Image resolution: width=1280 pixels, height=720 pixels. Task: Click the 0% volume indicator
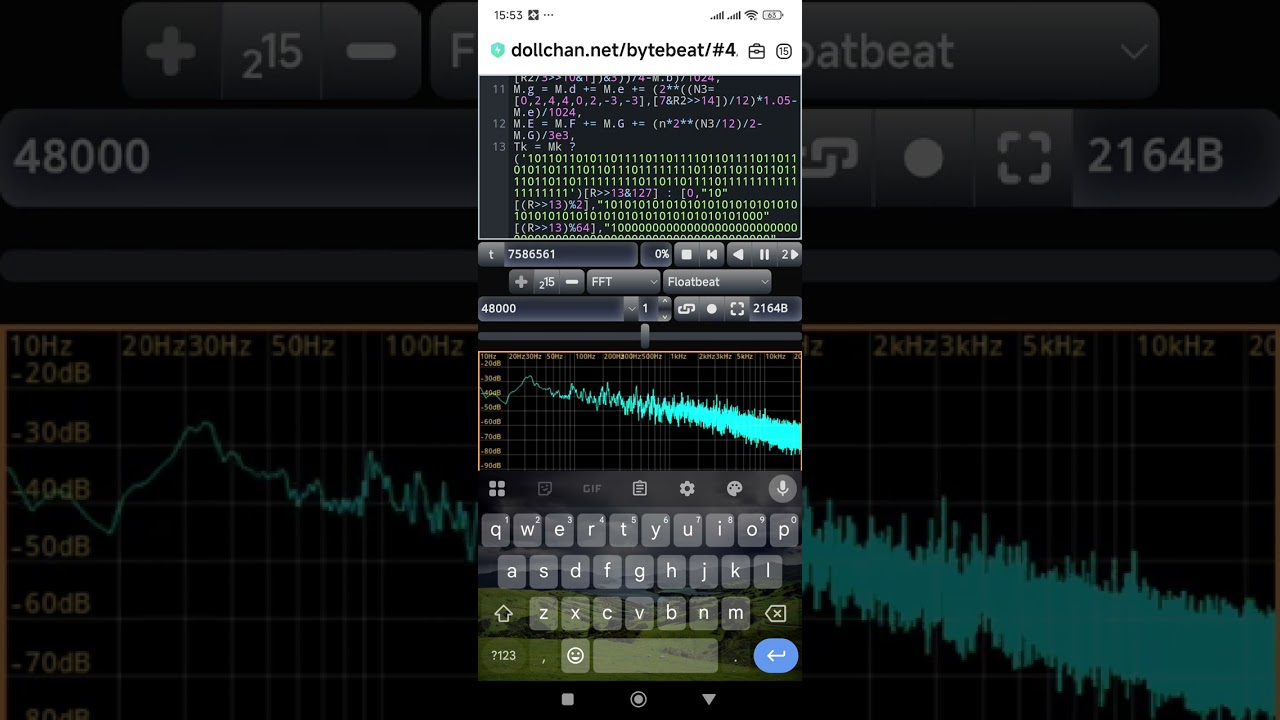coord(656,254)
